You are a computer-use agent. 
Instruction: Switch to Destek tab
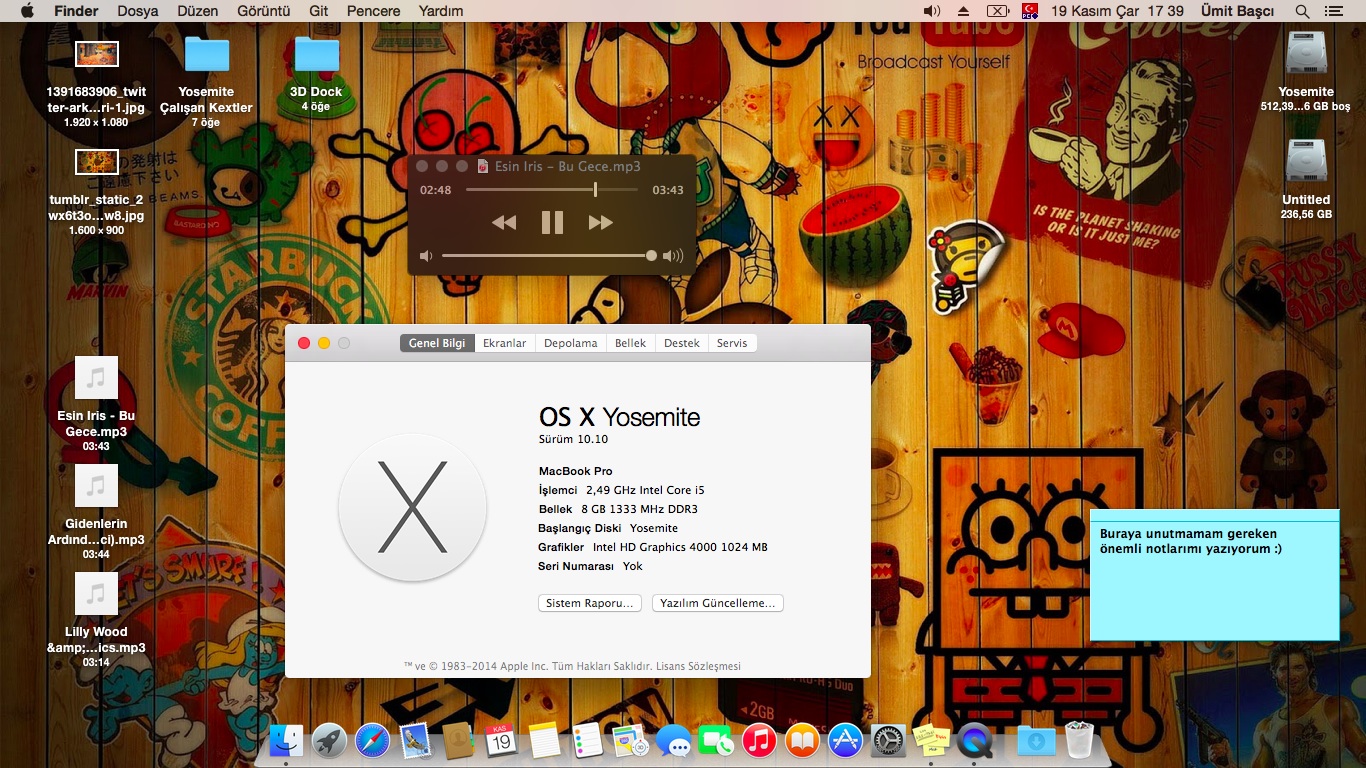point(682,343)
